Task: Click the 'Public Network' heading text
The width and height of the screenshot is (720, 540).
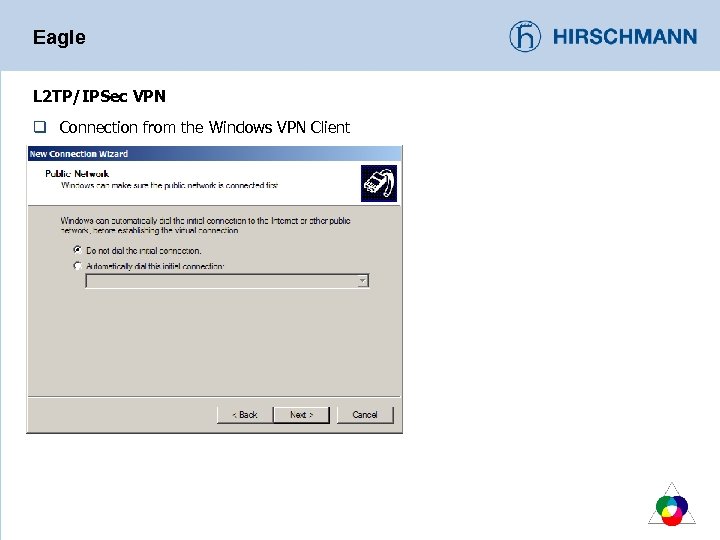Action: tap(77, 174)
